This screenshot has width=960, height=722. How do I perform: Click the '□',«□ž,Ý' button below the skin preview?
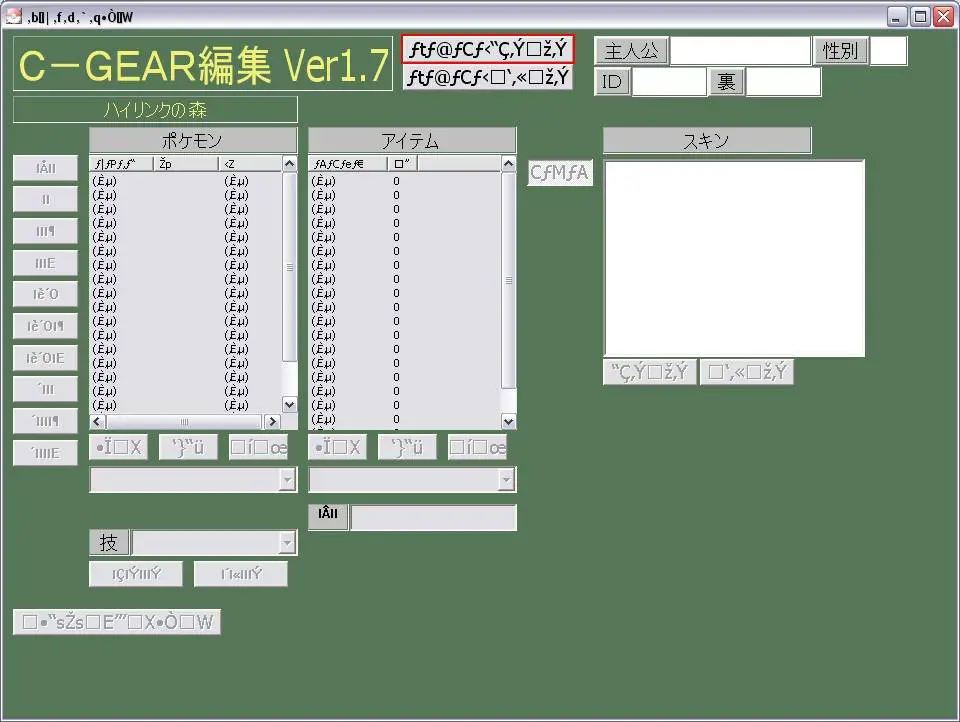point(747,372)
